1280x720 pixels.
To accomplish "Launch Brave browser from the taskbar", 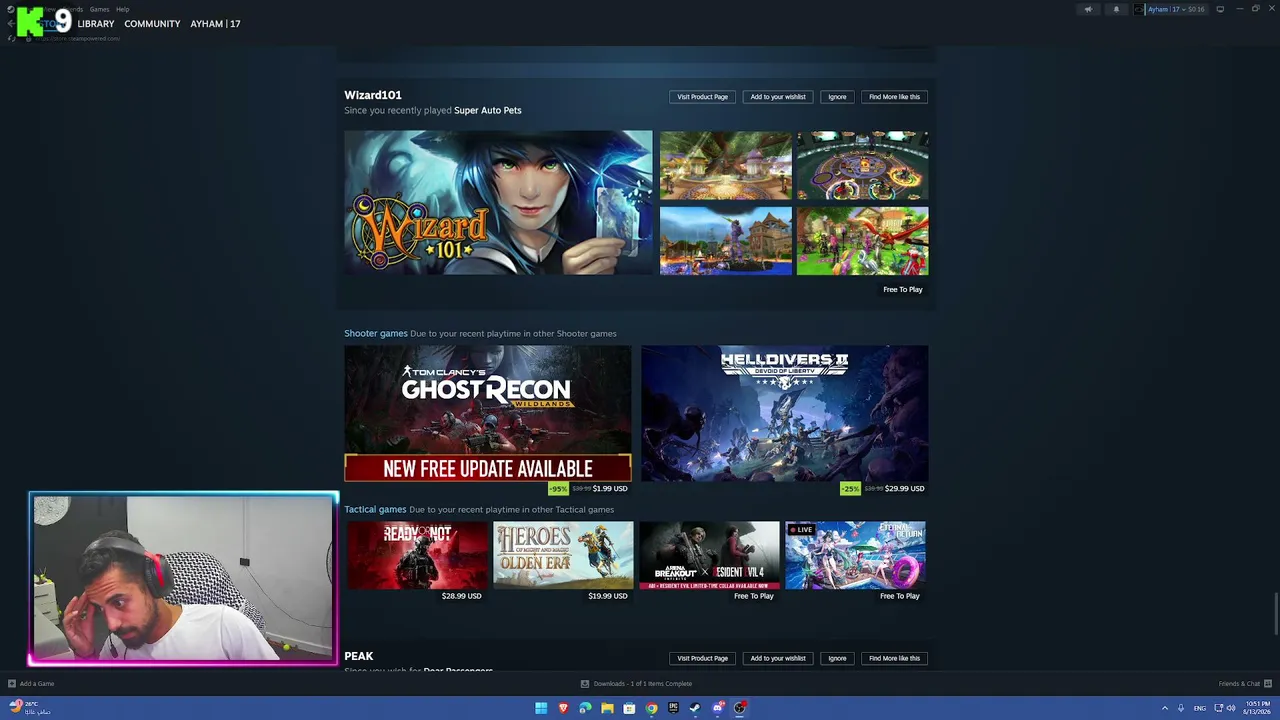I will [563, 708].
